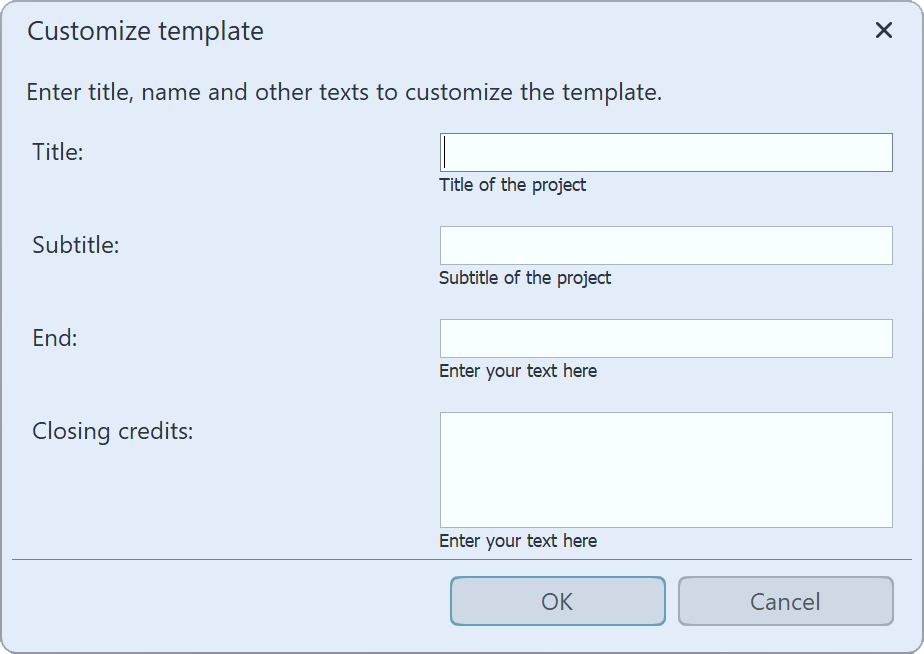Click inside the Subtitle input field
This screenshot has width=924, height=654.
click(x=665, y=245)
